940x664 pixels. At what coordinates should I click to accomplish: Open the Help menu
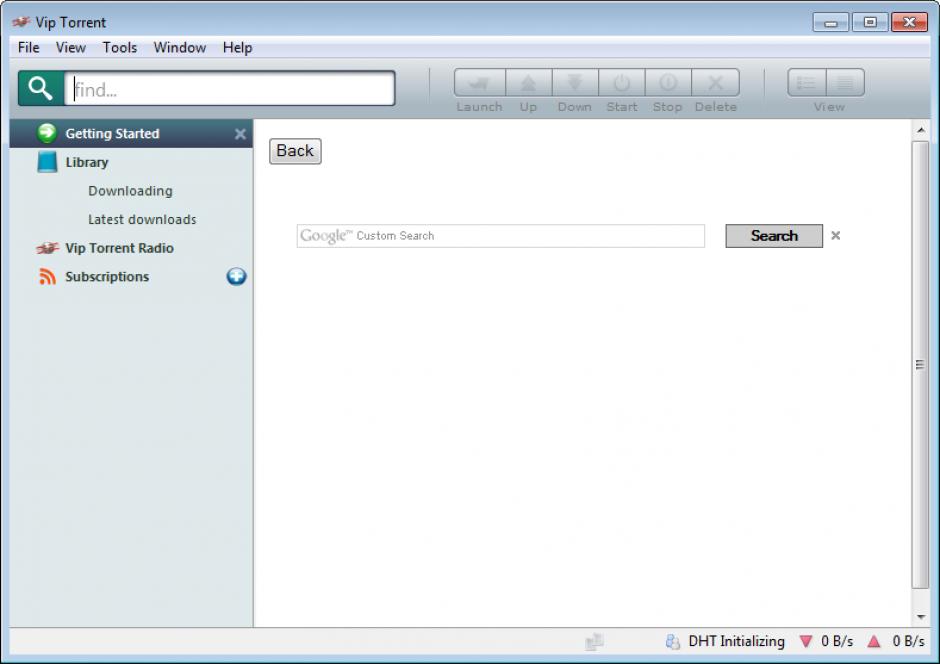(237, 47)
